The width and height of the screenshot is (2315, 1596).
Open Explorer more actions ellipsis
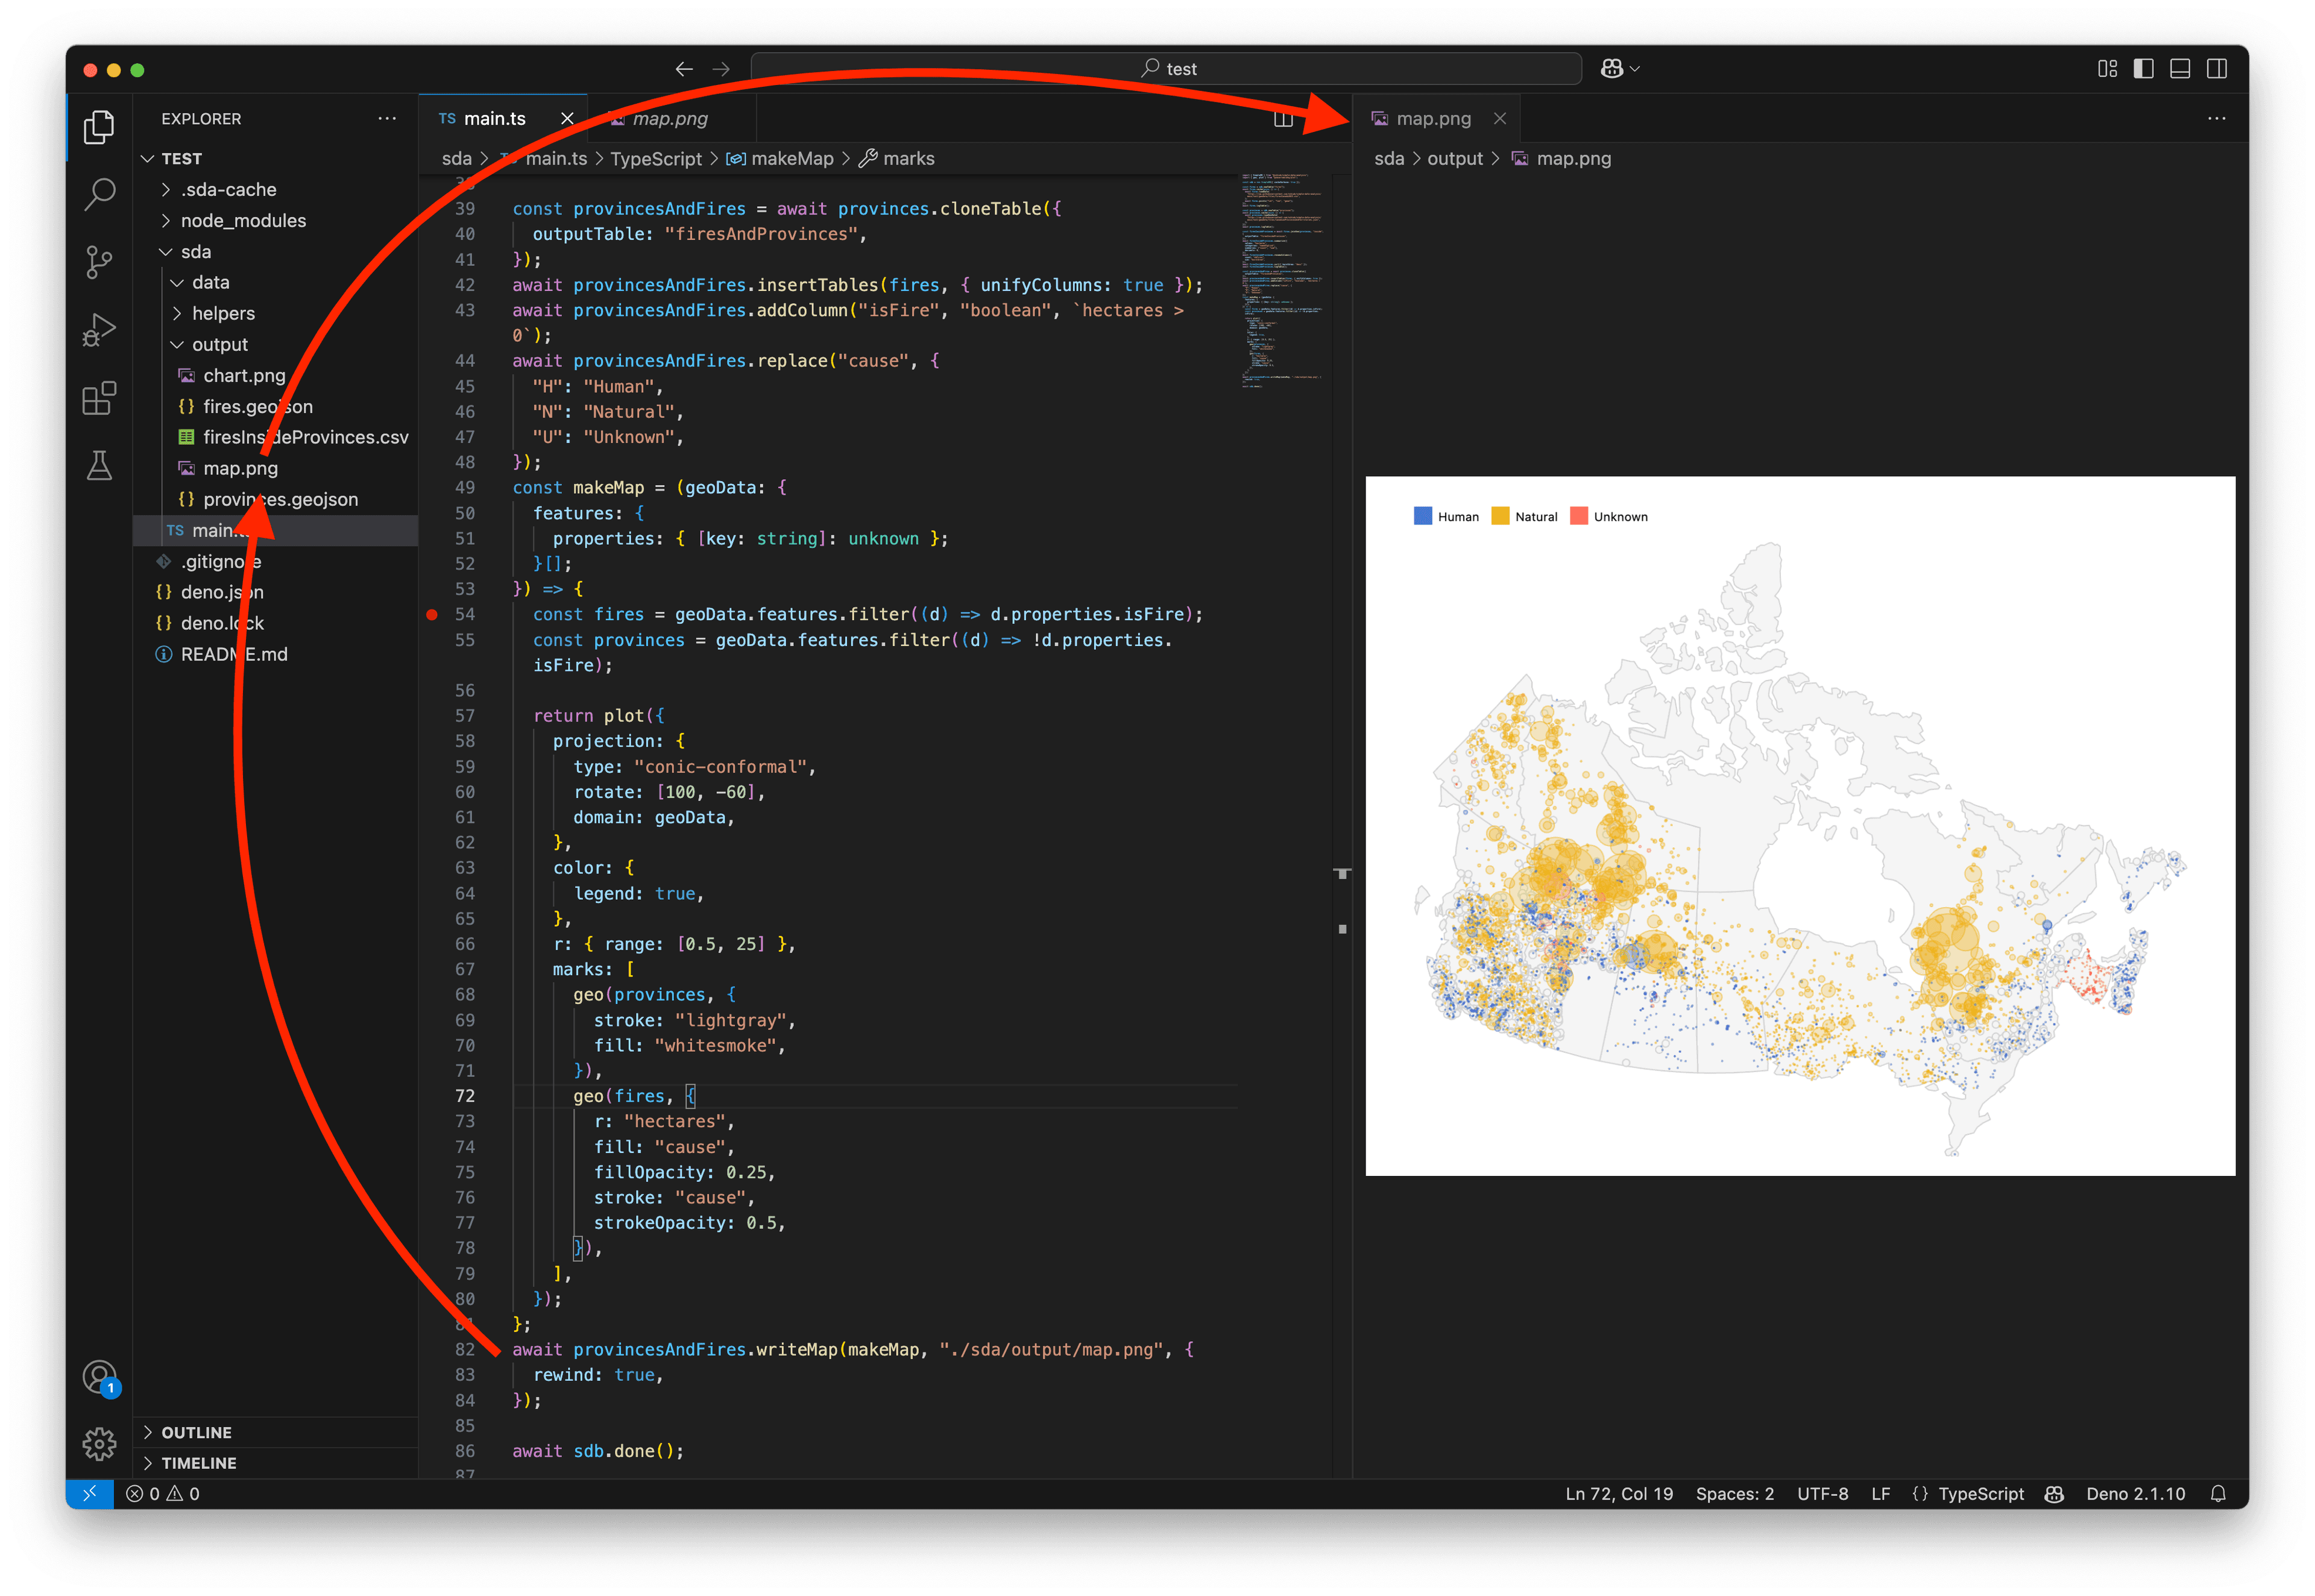point(387,118)
